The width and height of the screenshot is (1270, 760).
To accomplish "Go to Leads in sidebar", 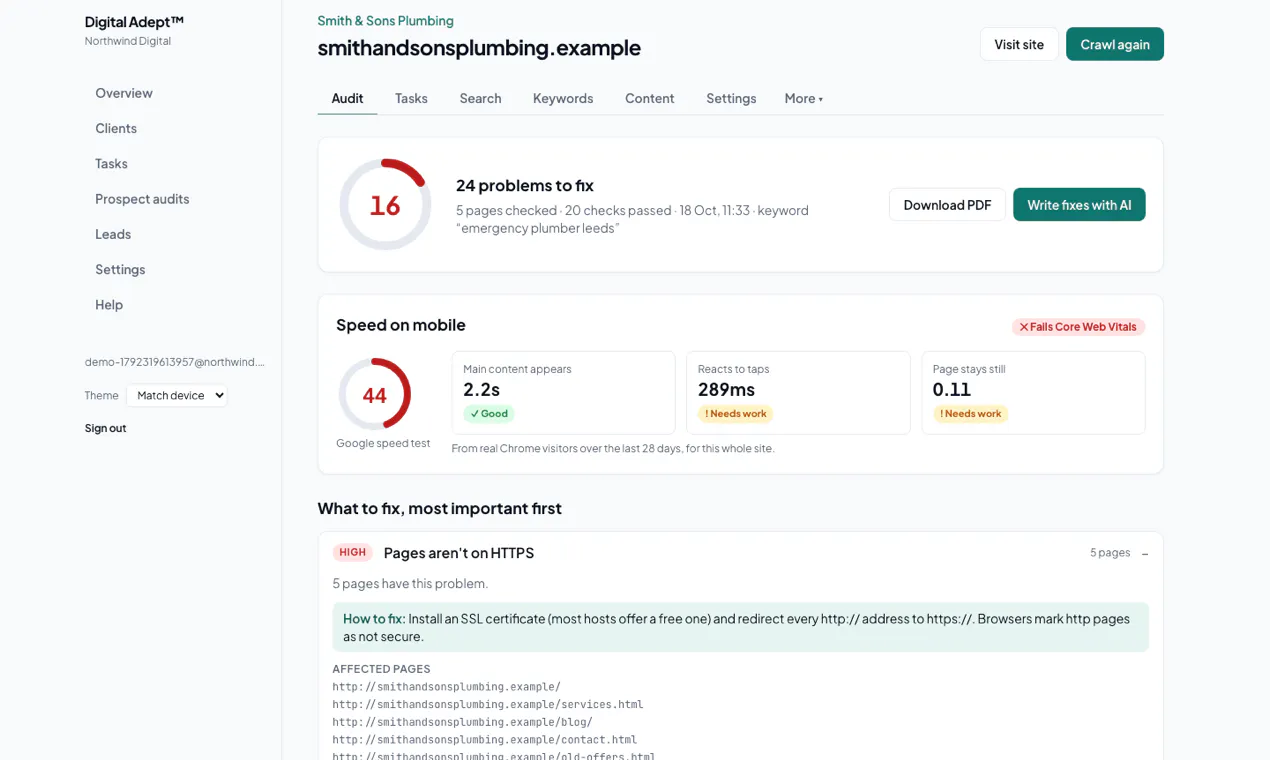I will 113,234.
